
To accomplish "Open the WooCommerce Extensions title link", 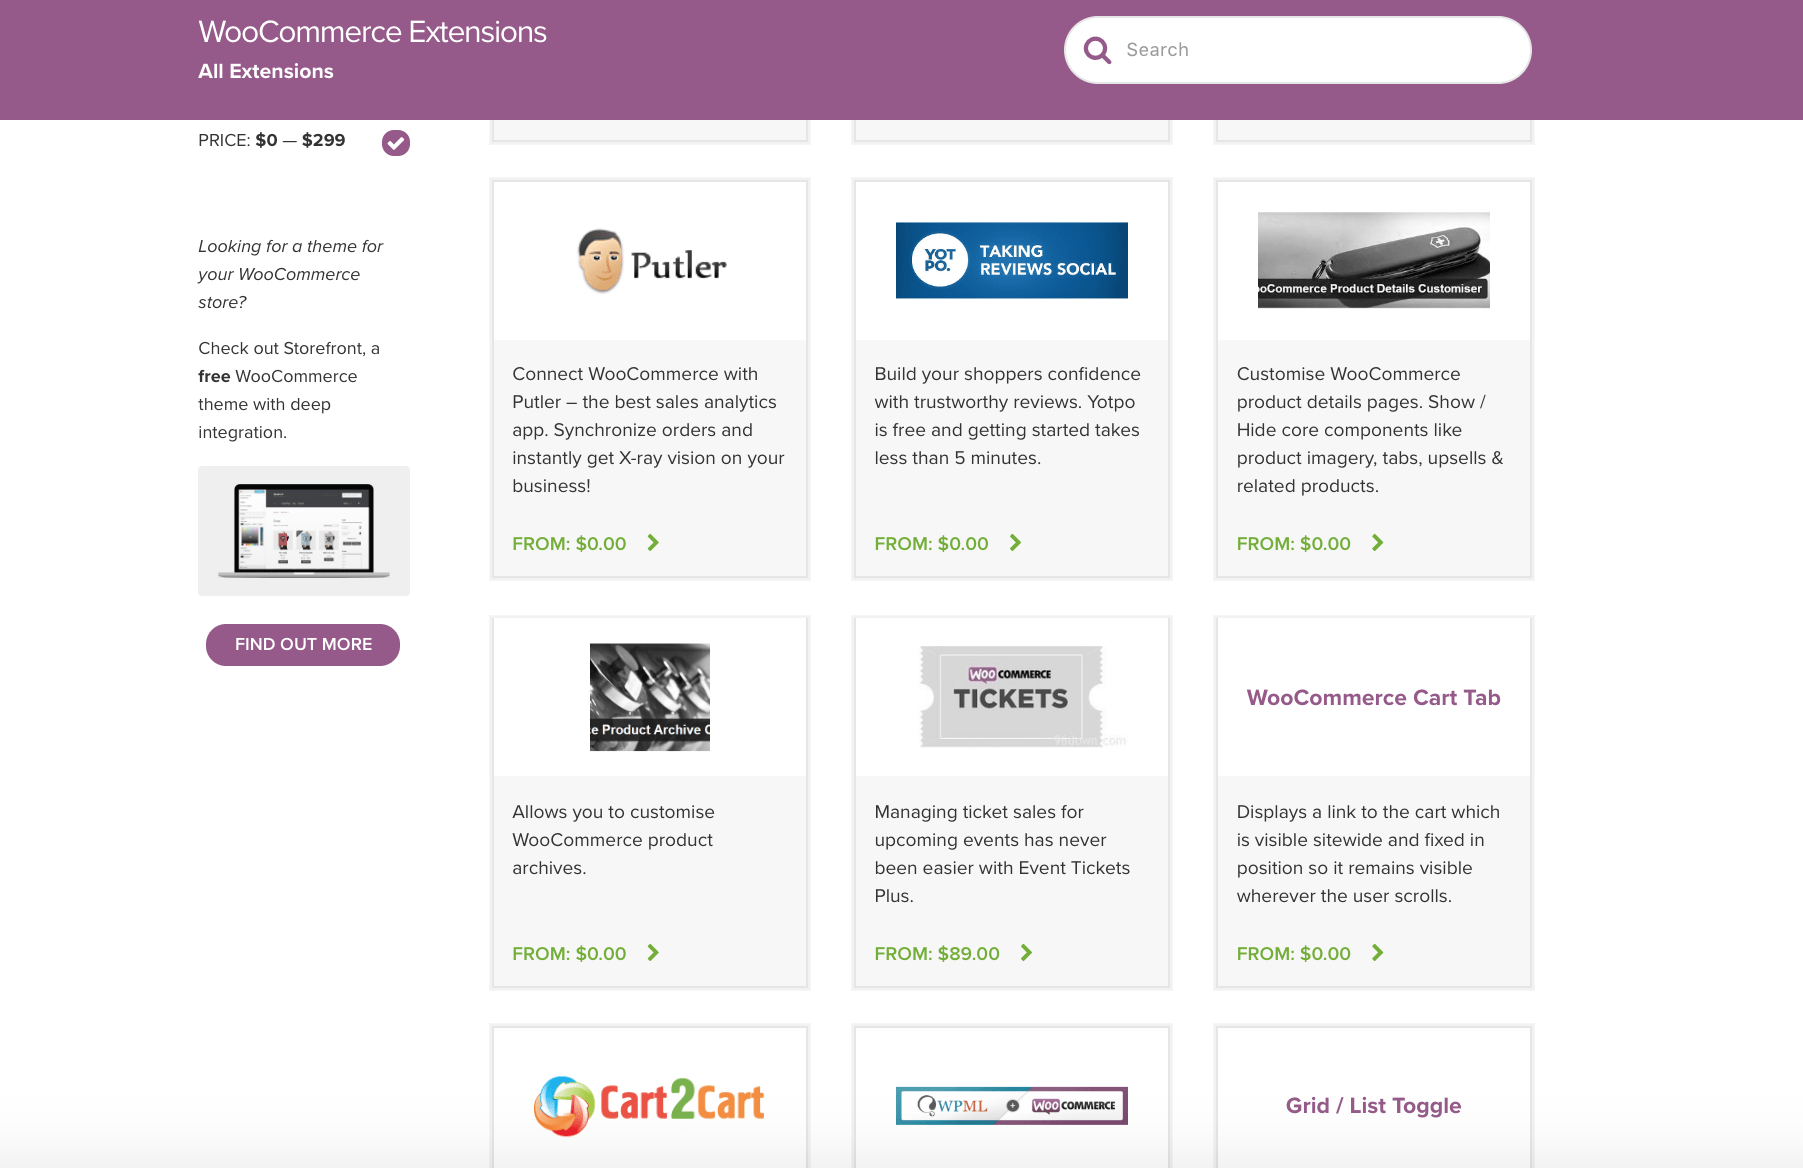I will pyautogui.click(x=372, y=32).
